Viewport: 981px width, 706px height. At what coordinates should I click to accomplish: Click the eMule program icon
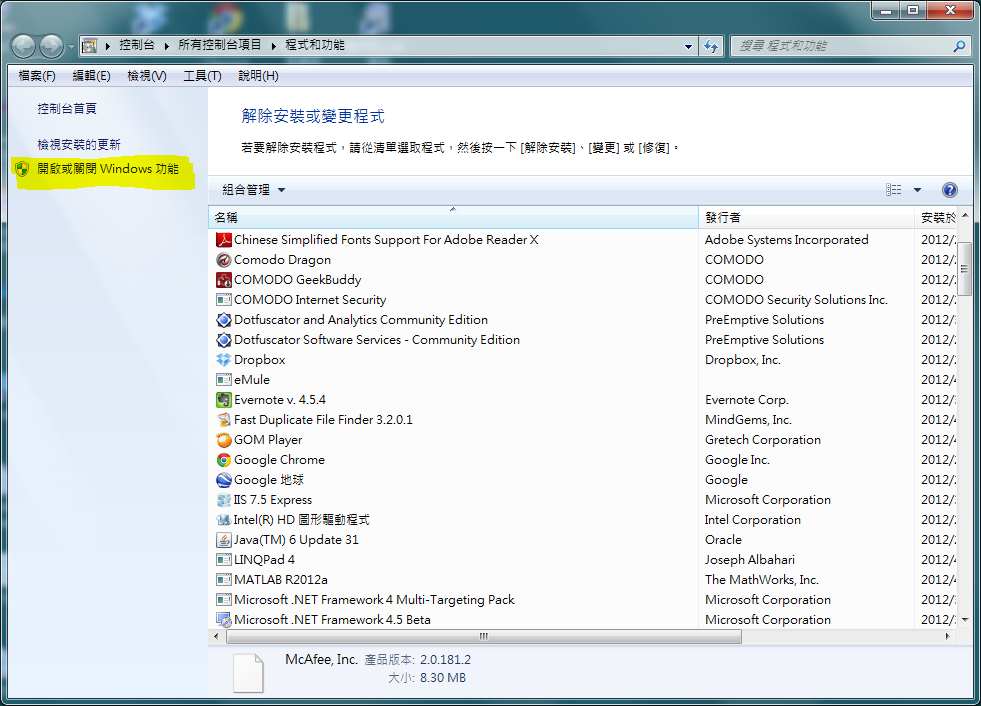coord(223,380)
